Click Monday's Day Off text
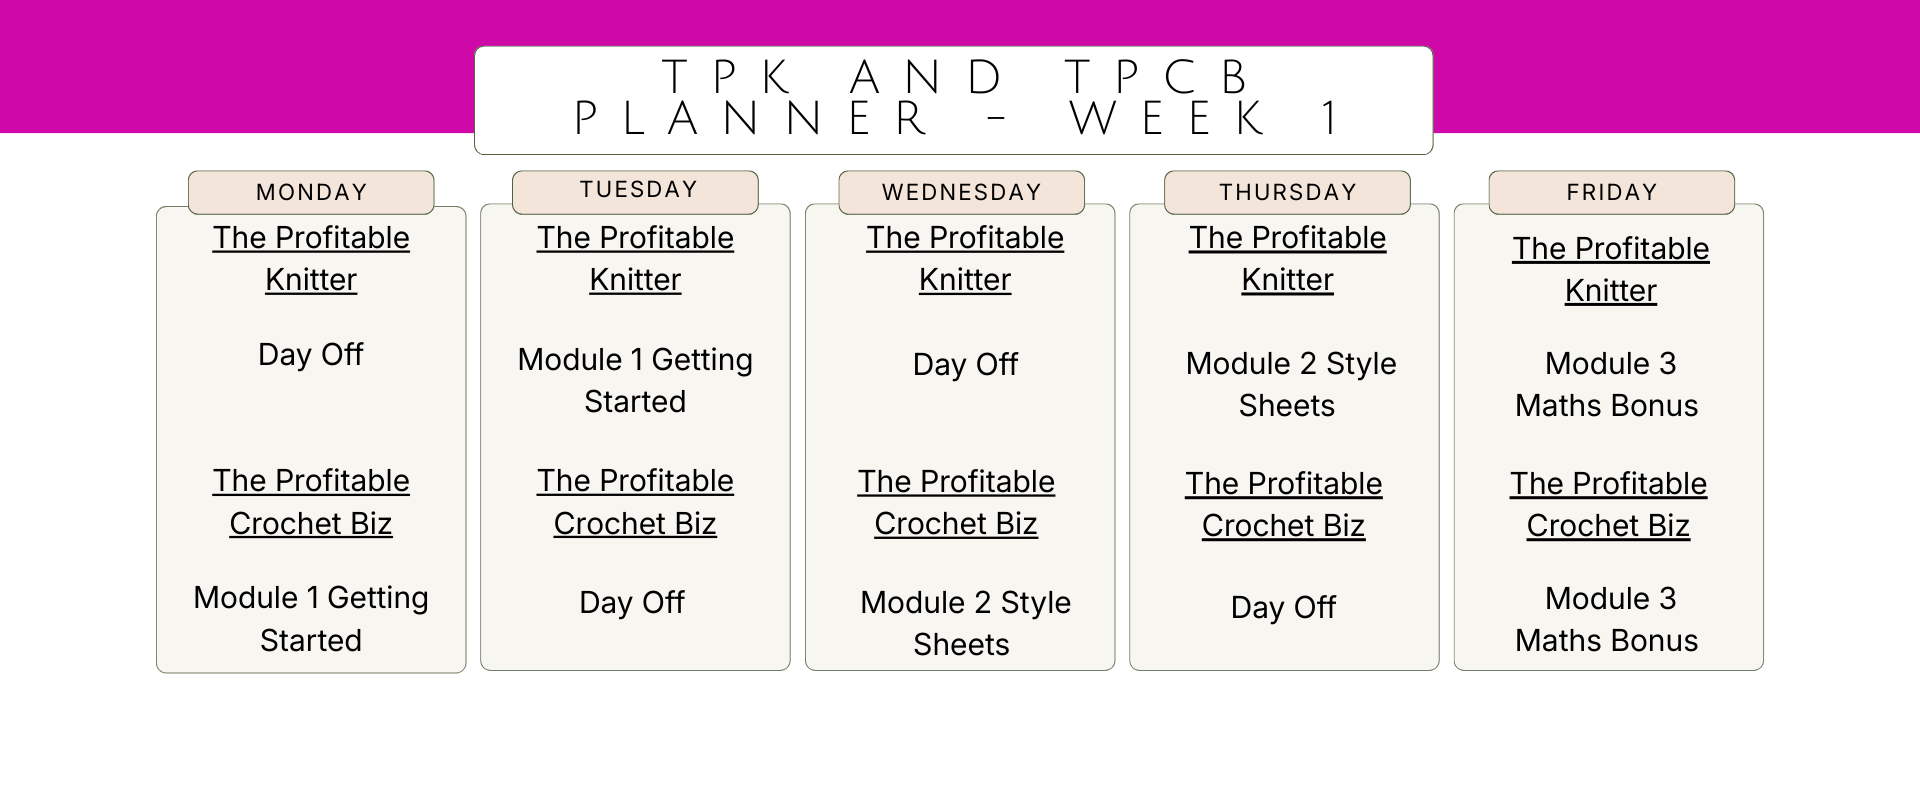Screen dimensions: 1920x800 pyautogui.click(x=311, y=355)
